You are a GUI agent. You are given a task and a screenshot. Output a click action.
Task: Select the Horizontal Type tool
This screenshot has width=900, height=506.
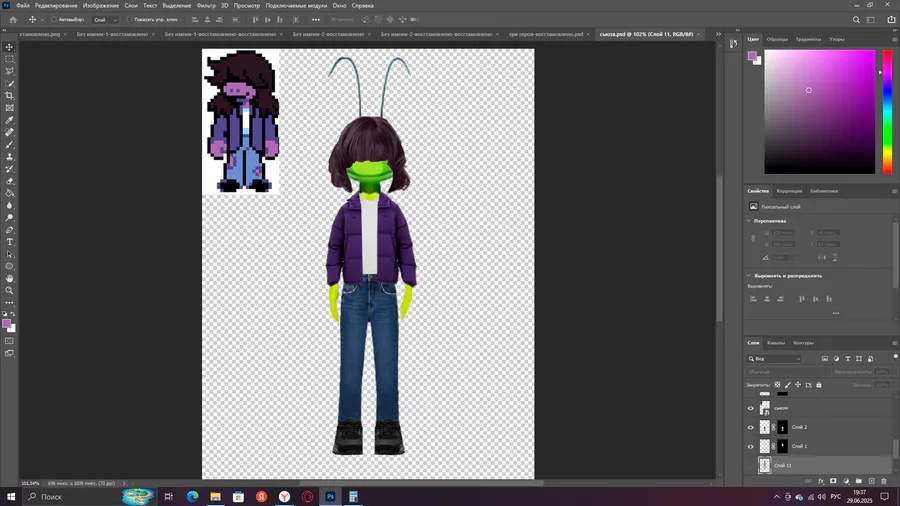click(x=9, y=242)
